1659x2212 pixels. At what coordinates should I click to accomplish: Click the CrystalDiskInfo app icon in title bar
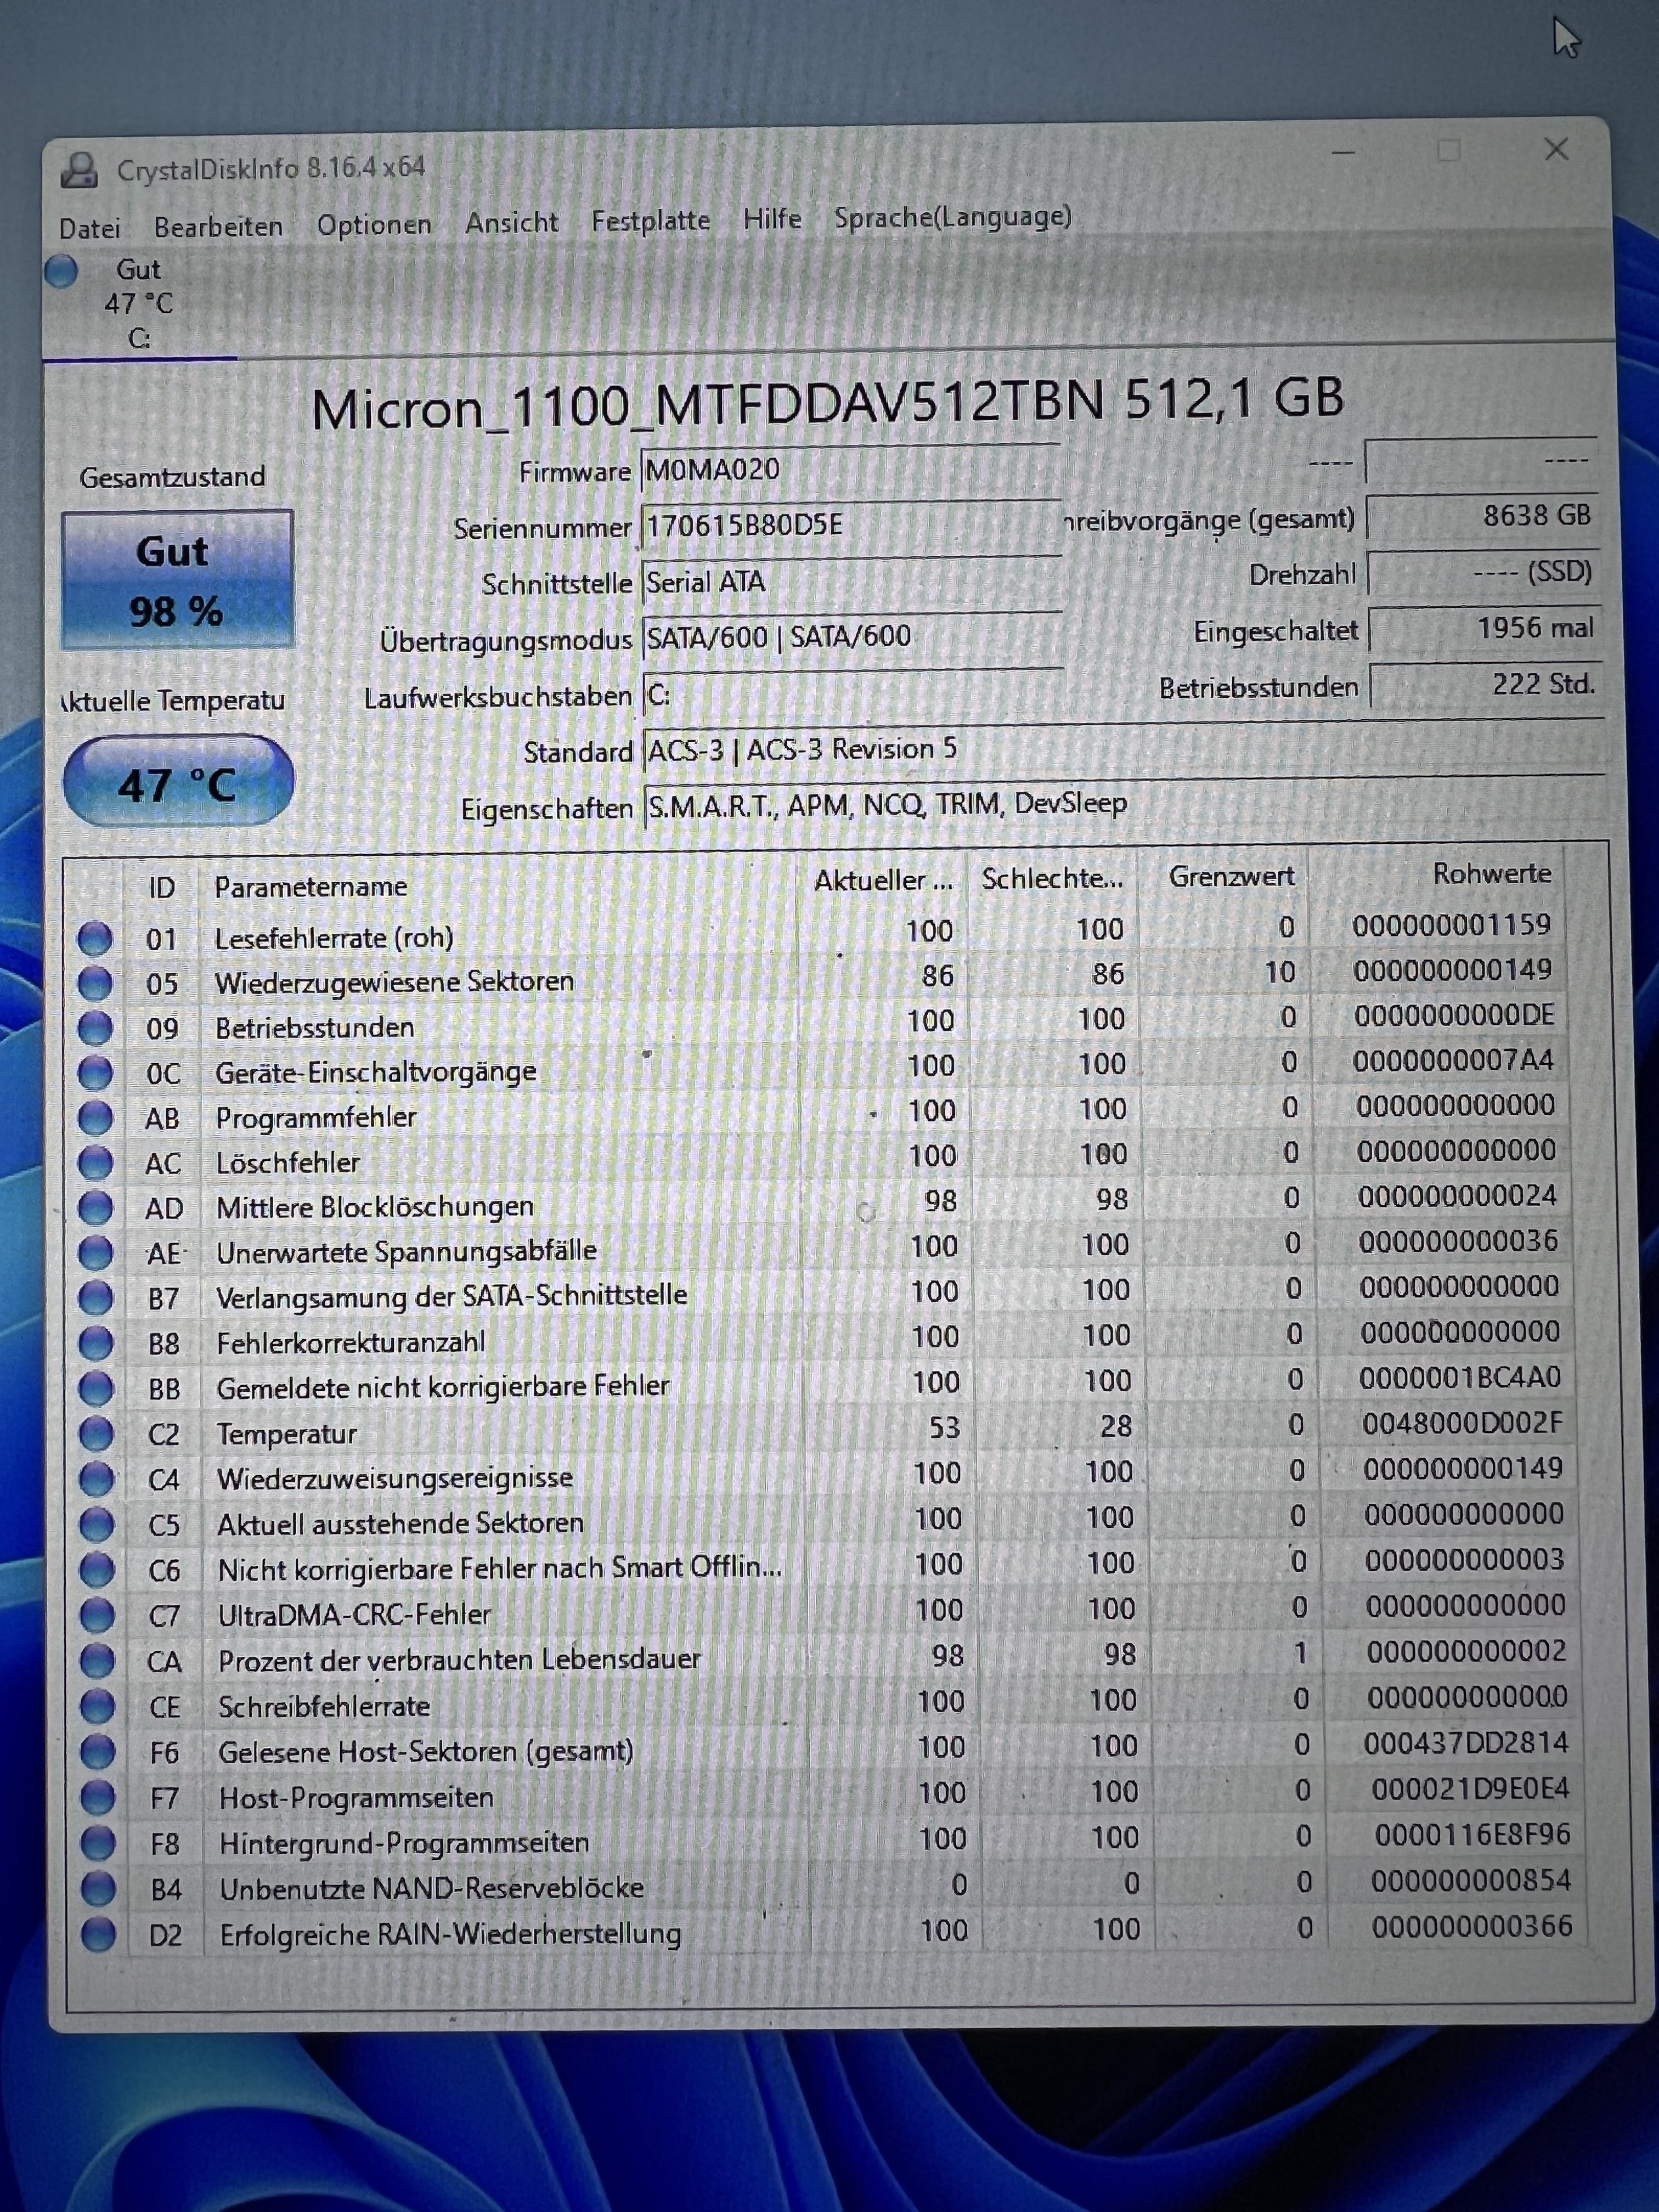(x=79, y=170)
